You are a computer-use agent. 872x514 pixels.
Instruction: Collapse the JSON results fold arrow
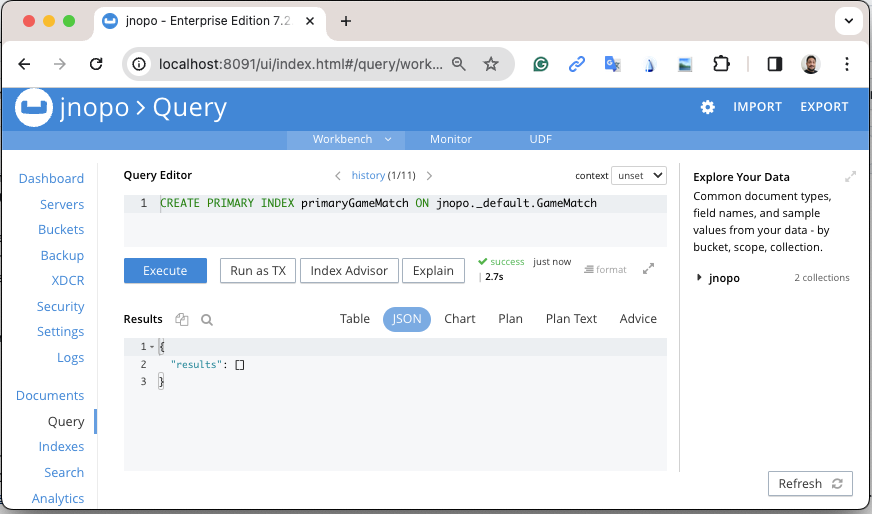point(152,347)
